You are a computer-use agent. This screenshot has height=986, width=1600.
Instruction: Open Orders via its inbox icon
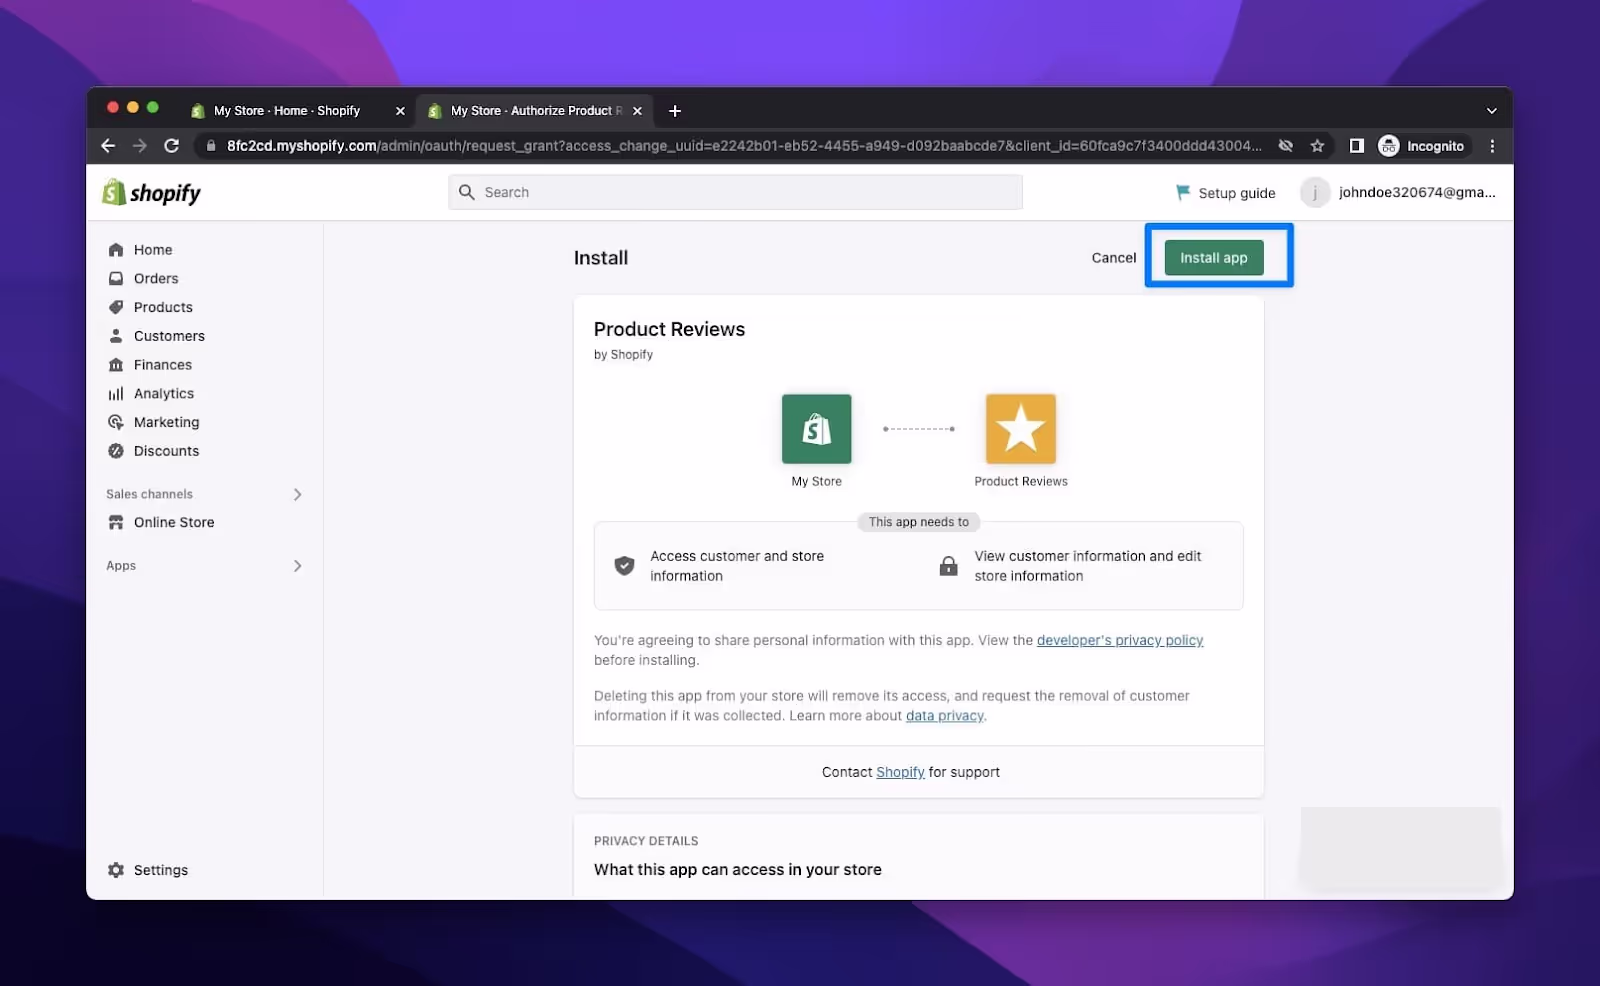coord(116,278)
